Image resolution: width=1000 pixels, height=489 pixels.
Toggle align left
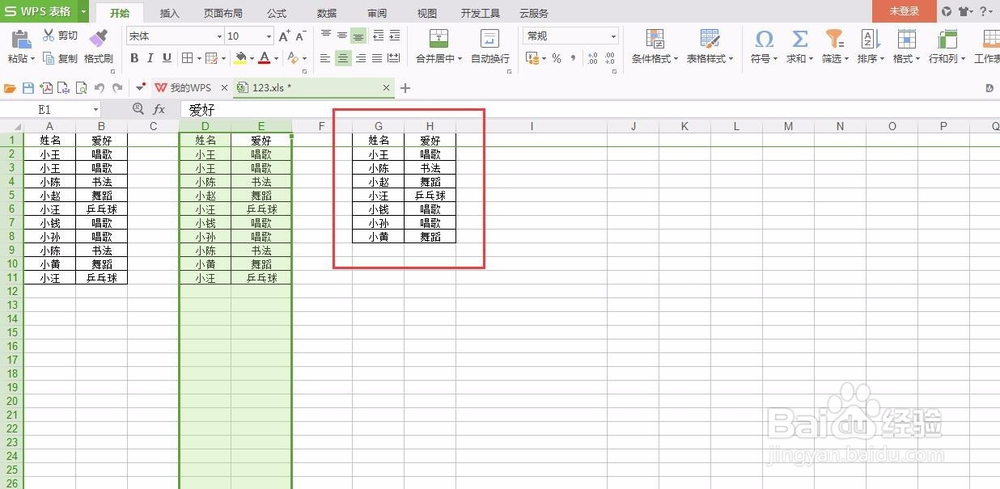click(x=325, y=59)
